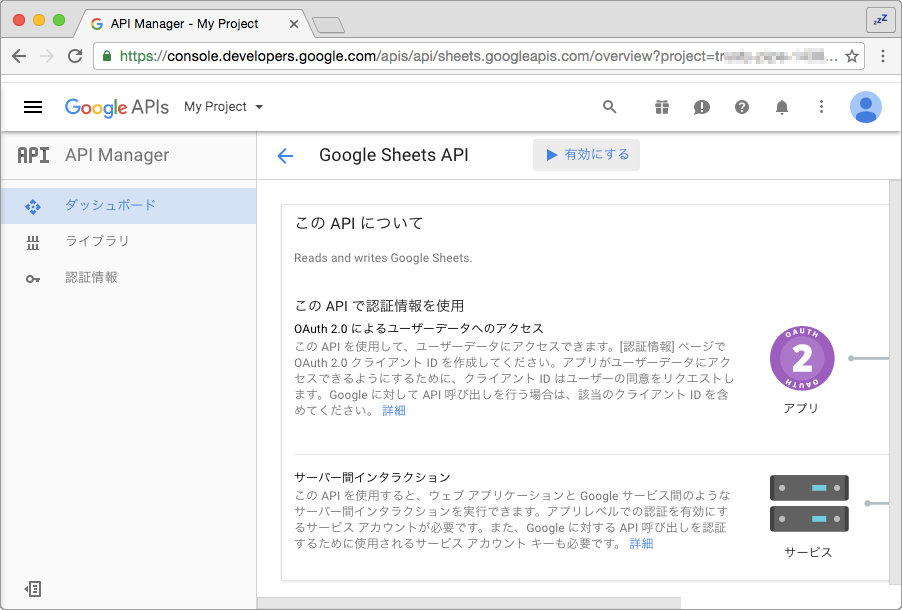
Task: Open a new browser tab
Action: 328,25
